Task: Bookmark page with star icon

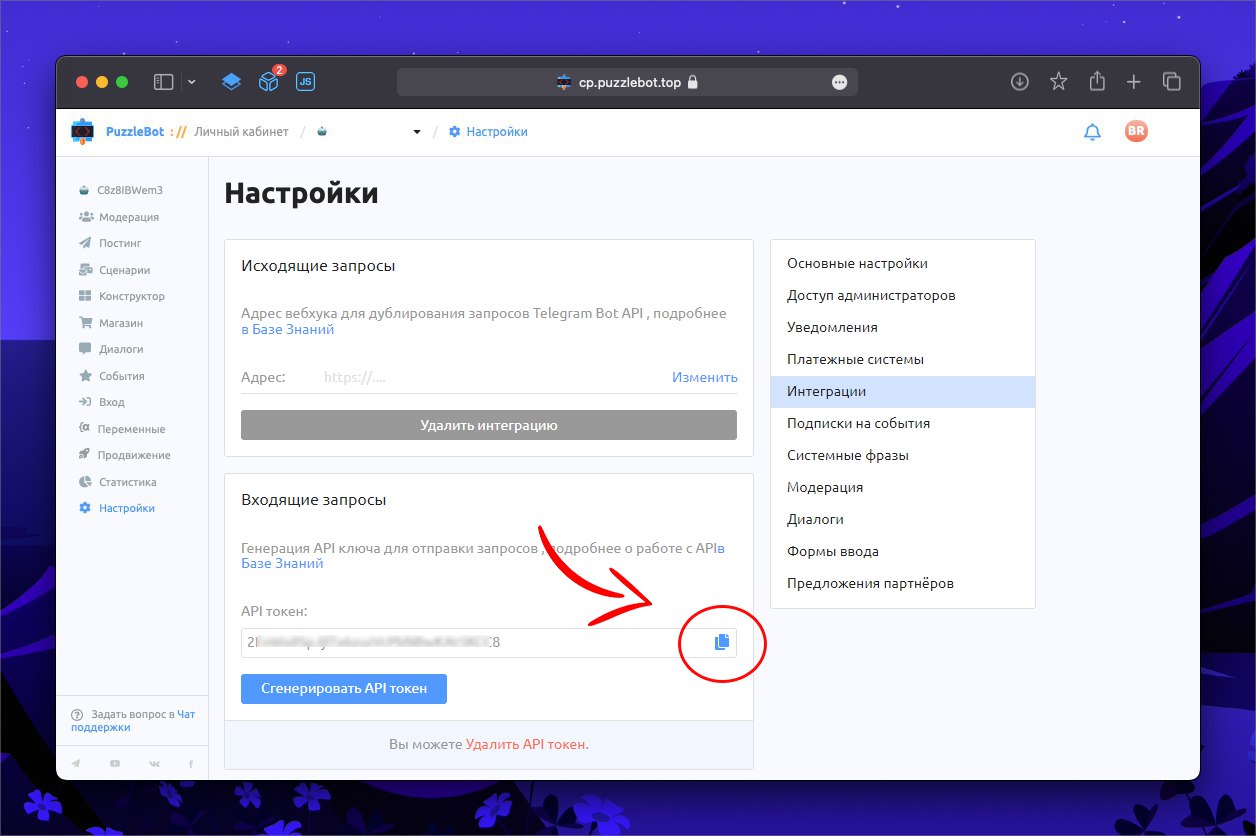Action: click(1058, 82)
